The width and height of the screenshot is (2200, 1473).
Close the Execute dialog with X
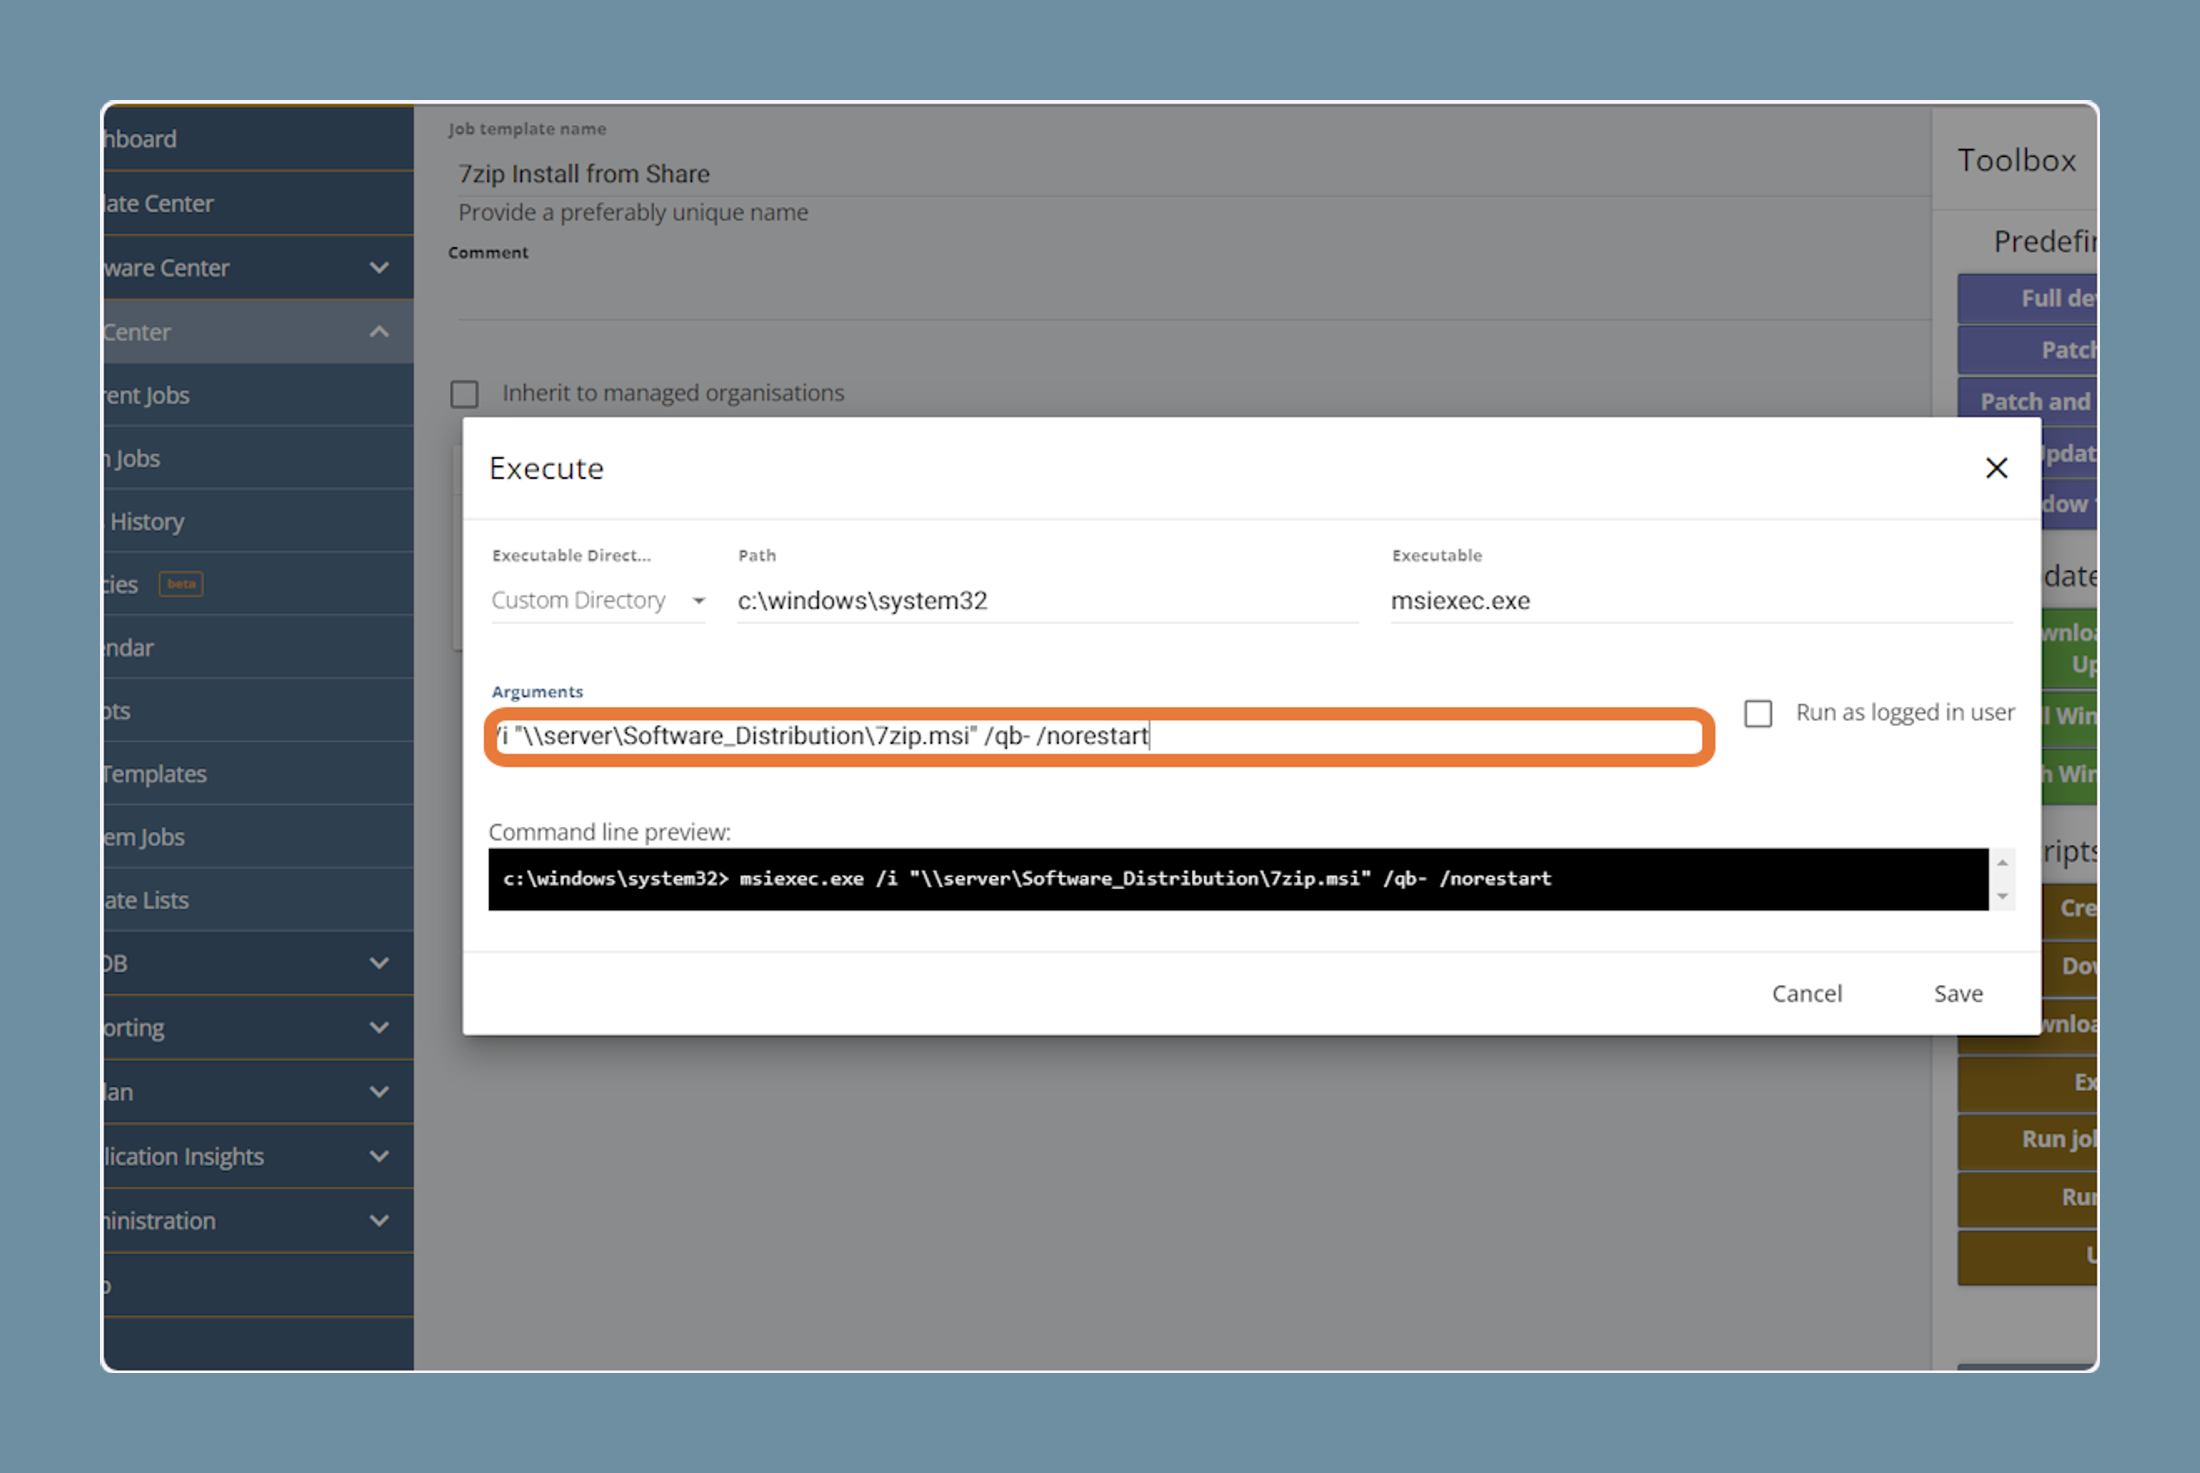[1996, 468]
